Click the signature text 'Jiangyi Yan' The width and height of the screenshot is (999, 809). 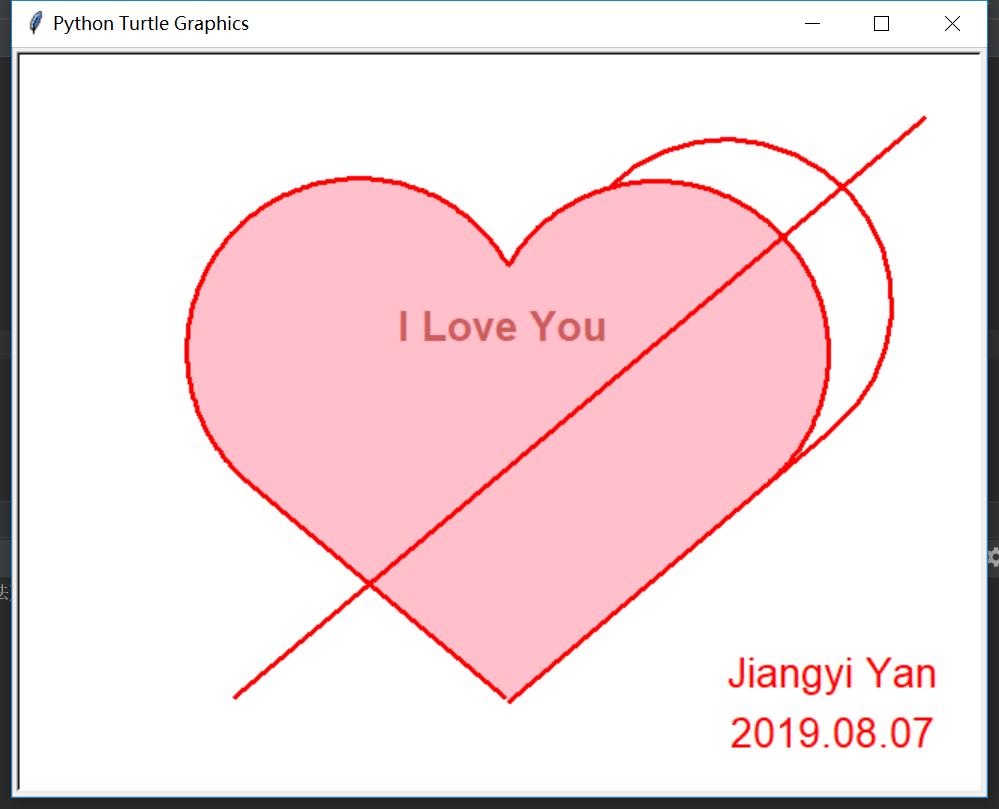click(x=831, y=674)
